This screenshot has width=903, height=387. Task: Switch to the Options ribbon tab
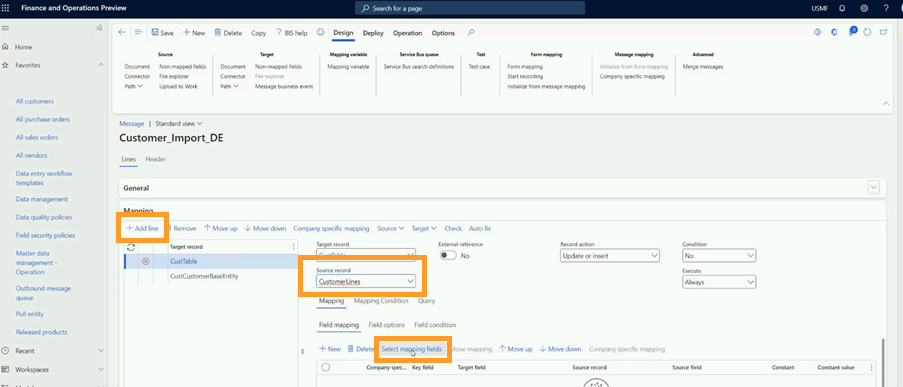click(443, 33)
